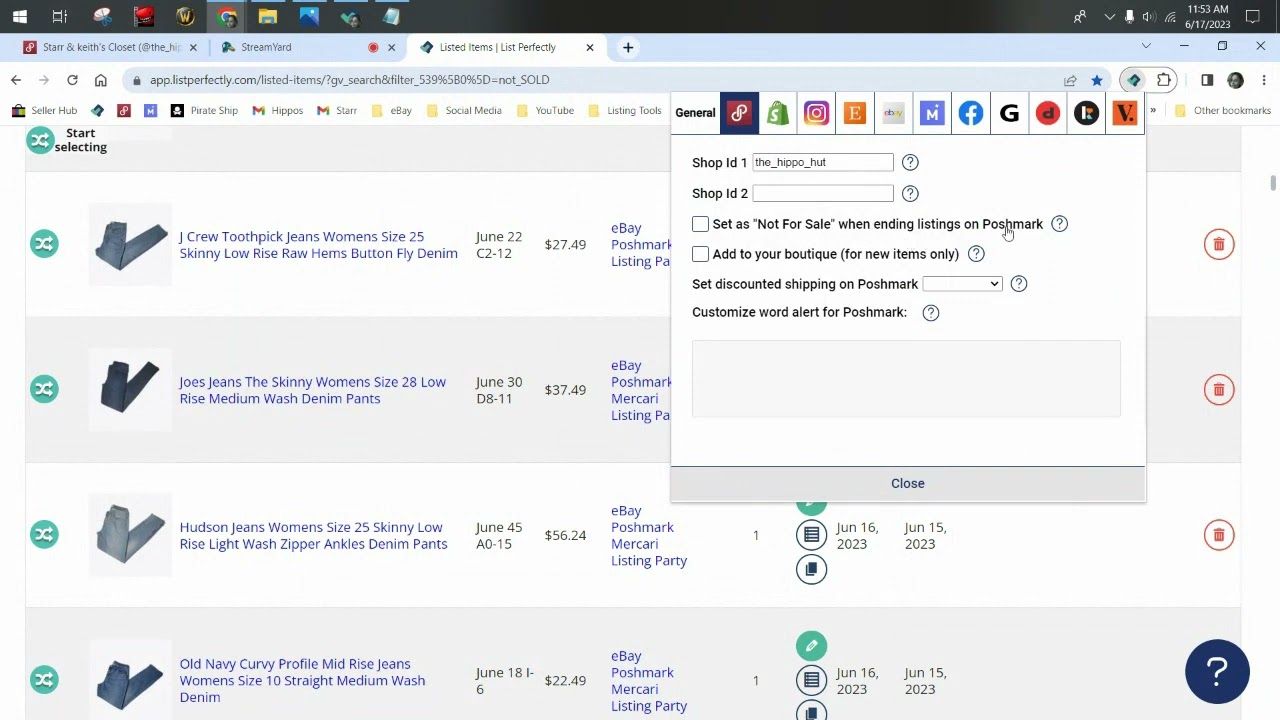The height and width of the screenshot is (720, 1280).
Task: Click the Shop Id 1 input field
Action: [x=822, y=162]
